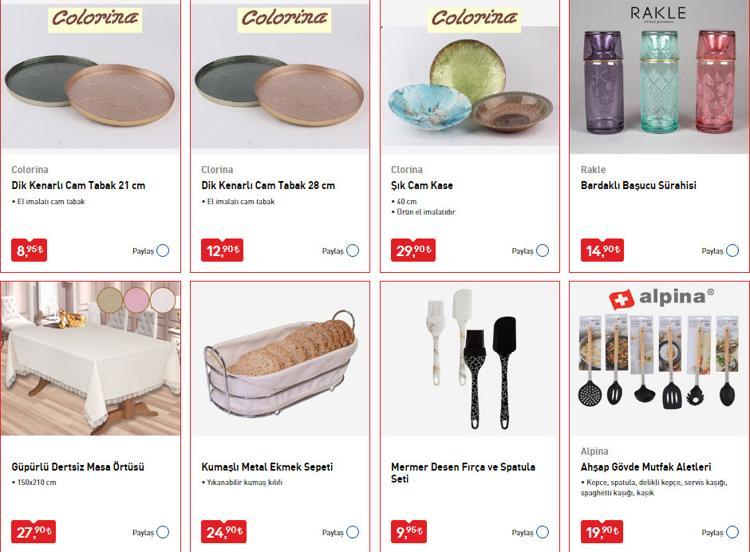Open the bread basket product image
This screenshot has width=750, height=552.
click(x=280, y=359)
